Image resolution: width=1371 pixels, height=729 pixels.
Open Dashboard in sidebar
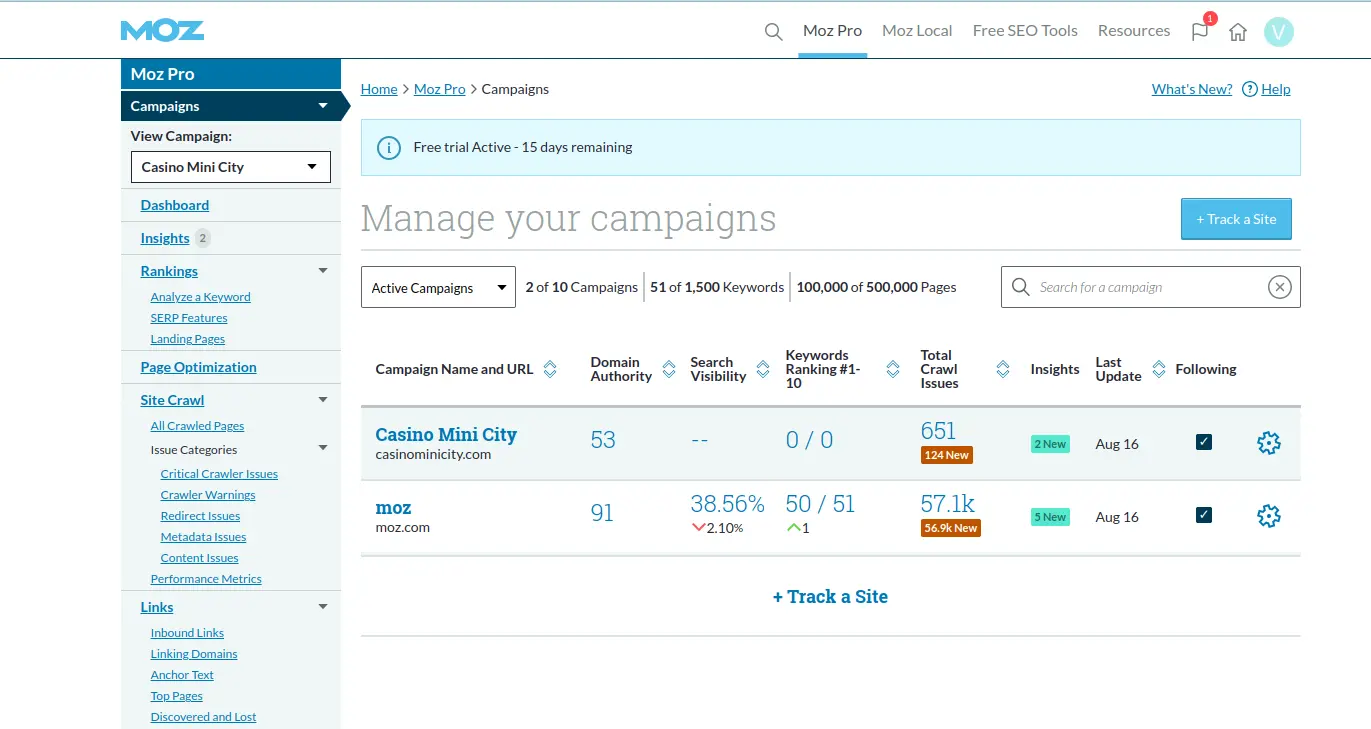175,205
